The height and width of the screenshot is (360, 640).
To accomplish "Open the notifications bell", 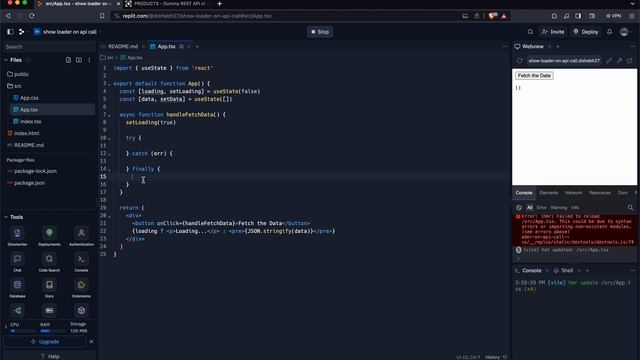I will click(x=609, y=32).
